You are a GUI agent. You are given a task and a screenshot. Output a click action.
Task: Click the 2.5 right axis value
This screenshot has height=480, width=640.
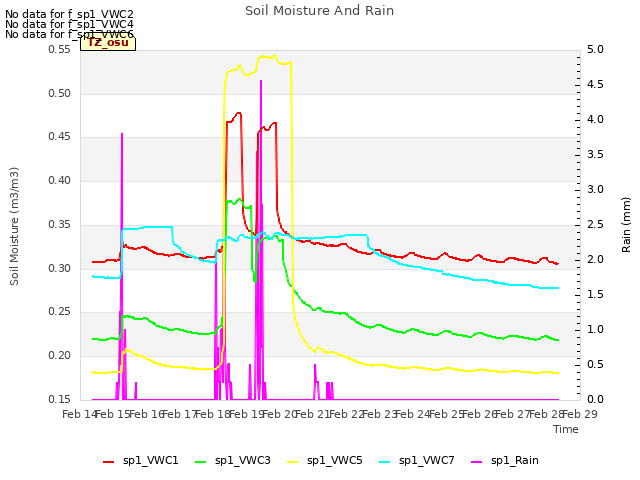point(595,224)
